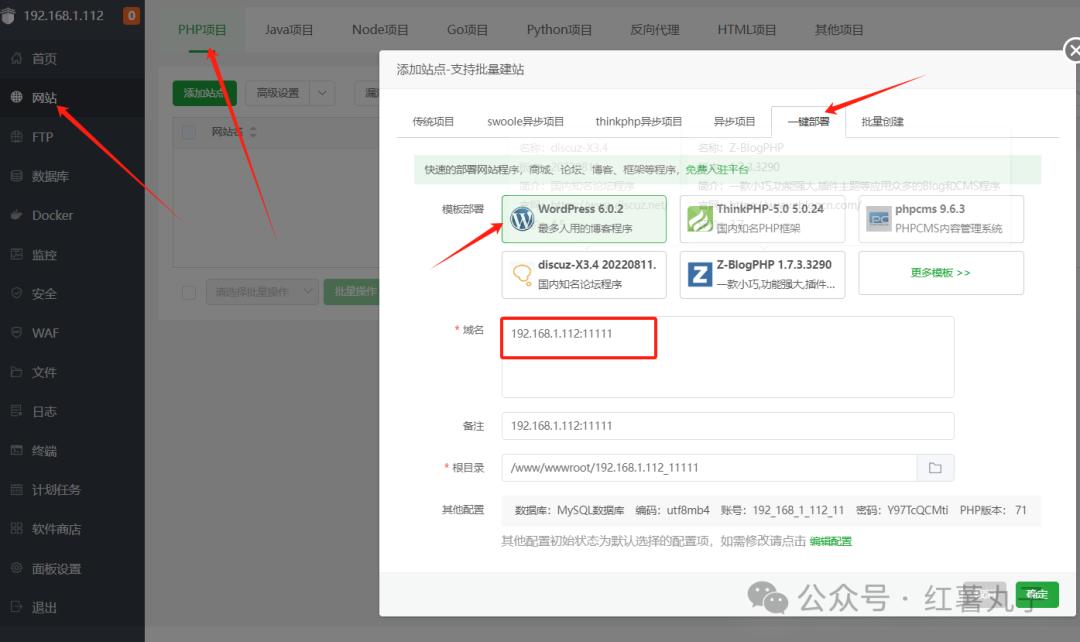Screen dimensions: 1080x642
Task: Confirm with the green 确定 button
Action: 1037,594
